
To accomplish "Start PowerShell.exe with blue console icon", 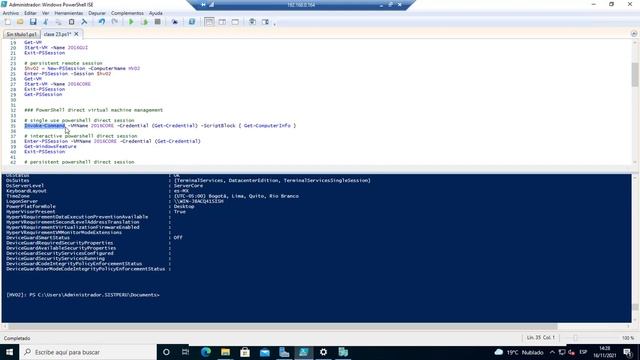I will [191, 22].
